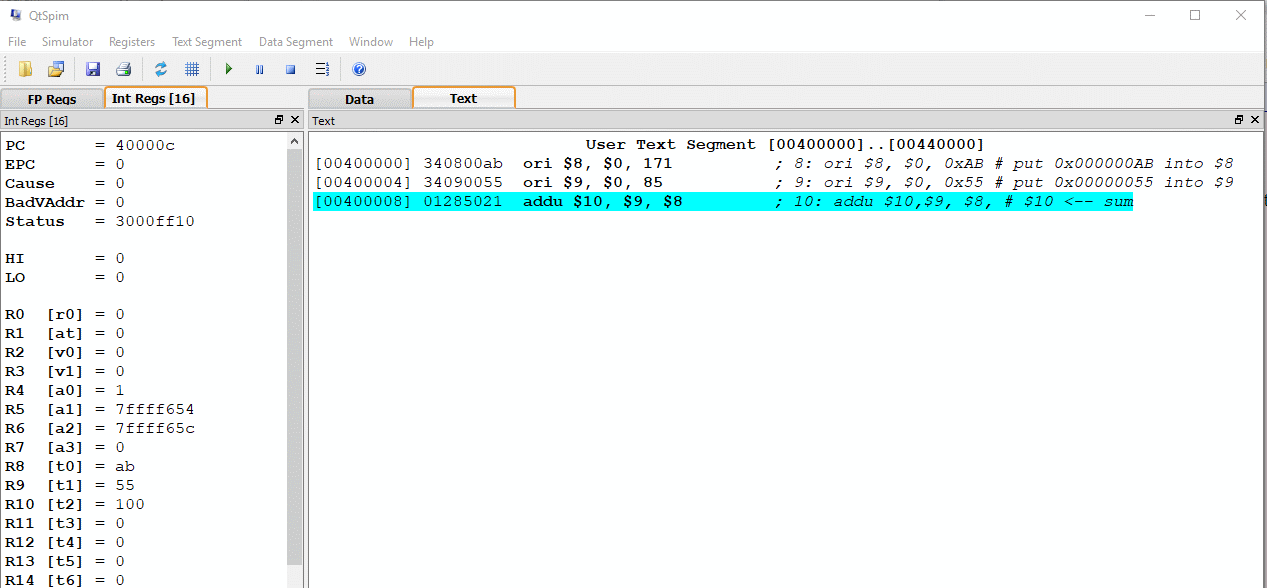Select the highlighted addu $10 instruction line

click(x=722, y=202)
